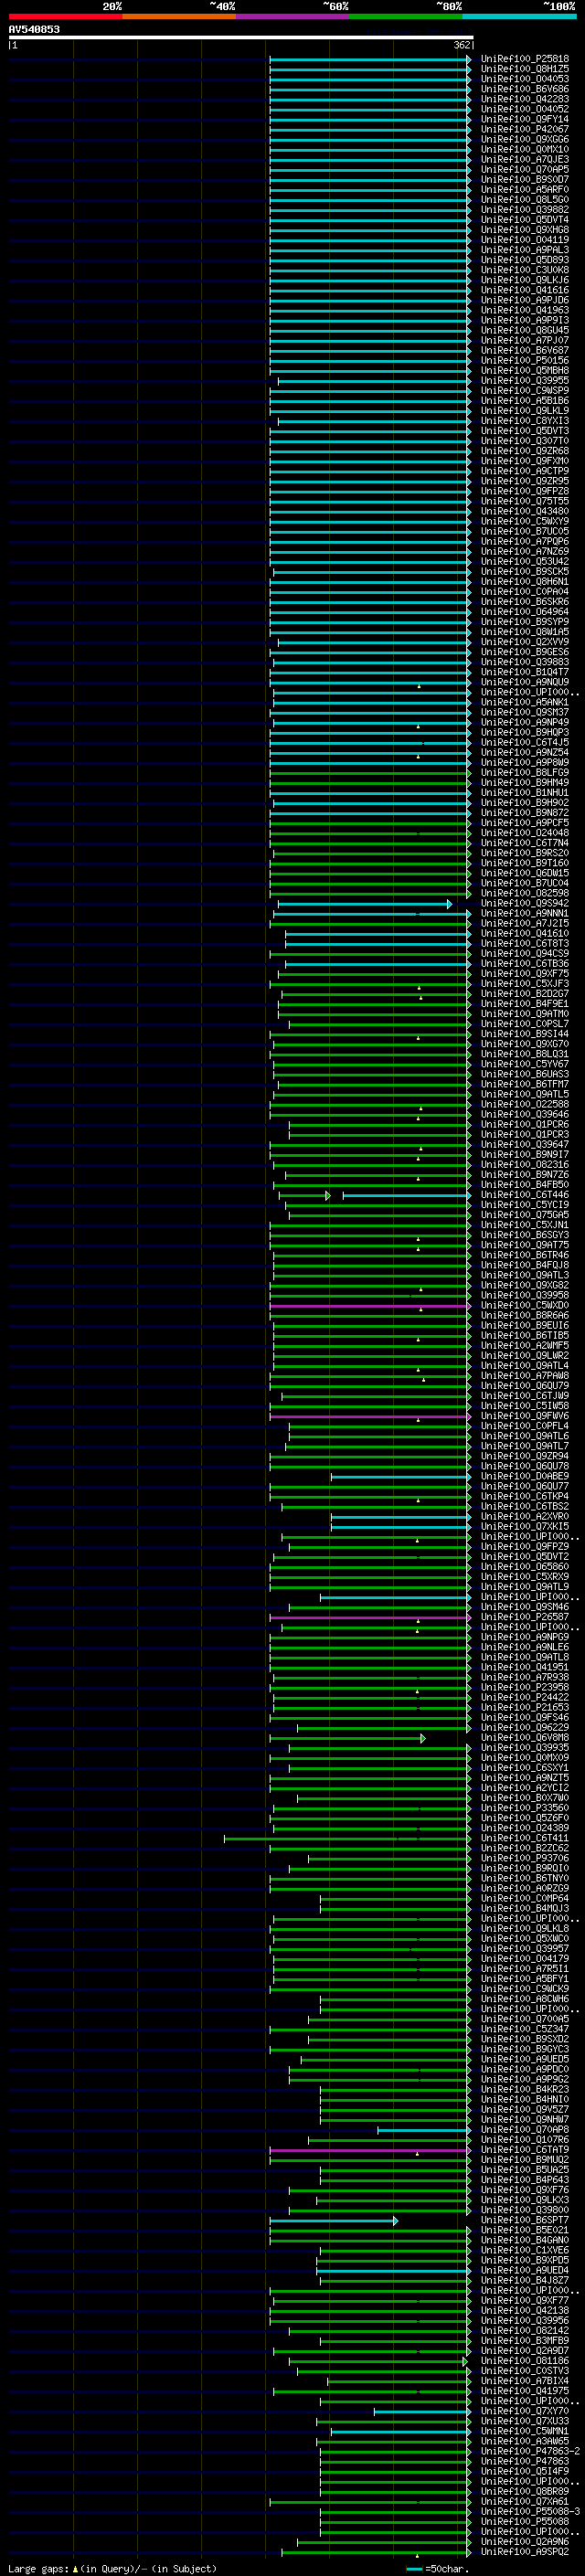Click the magenta bar for UniRef100_Q9FWV6
This screenshot has height=2576, width=585.
(x=370, y=1417)
